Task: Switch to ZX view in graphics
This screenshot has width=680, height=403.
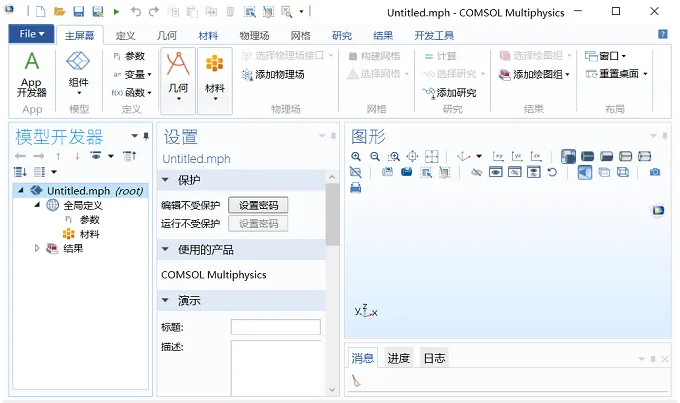Action: pos(536,157)
